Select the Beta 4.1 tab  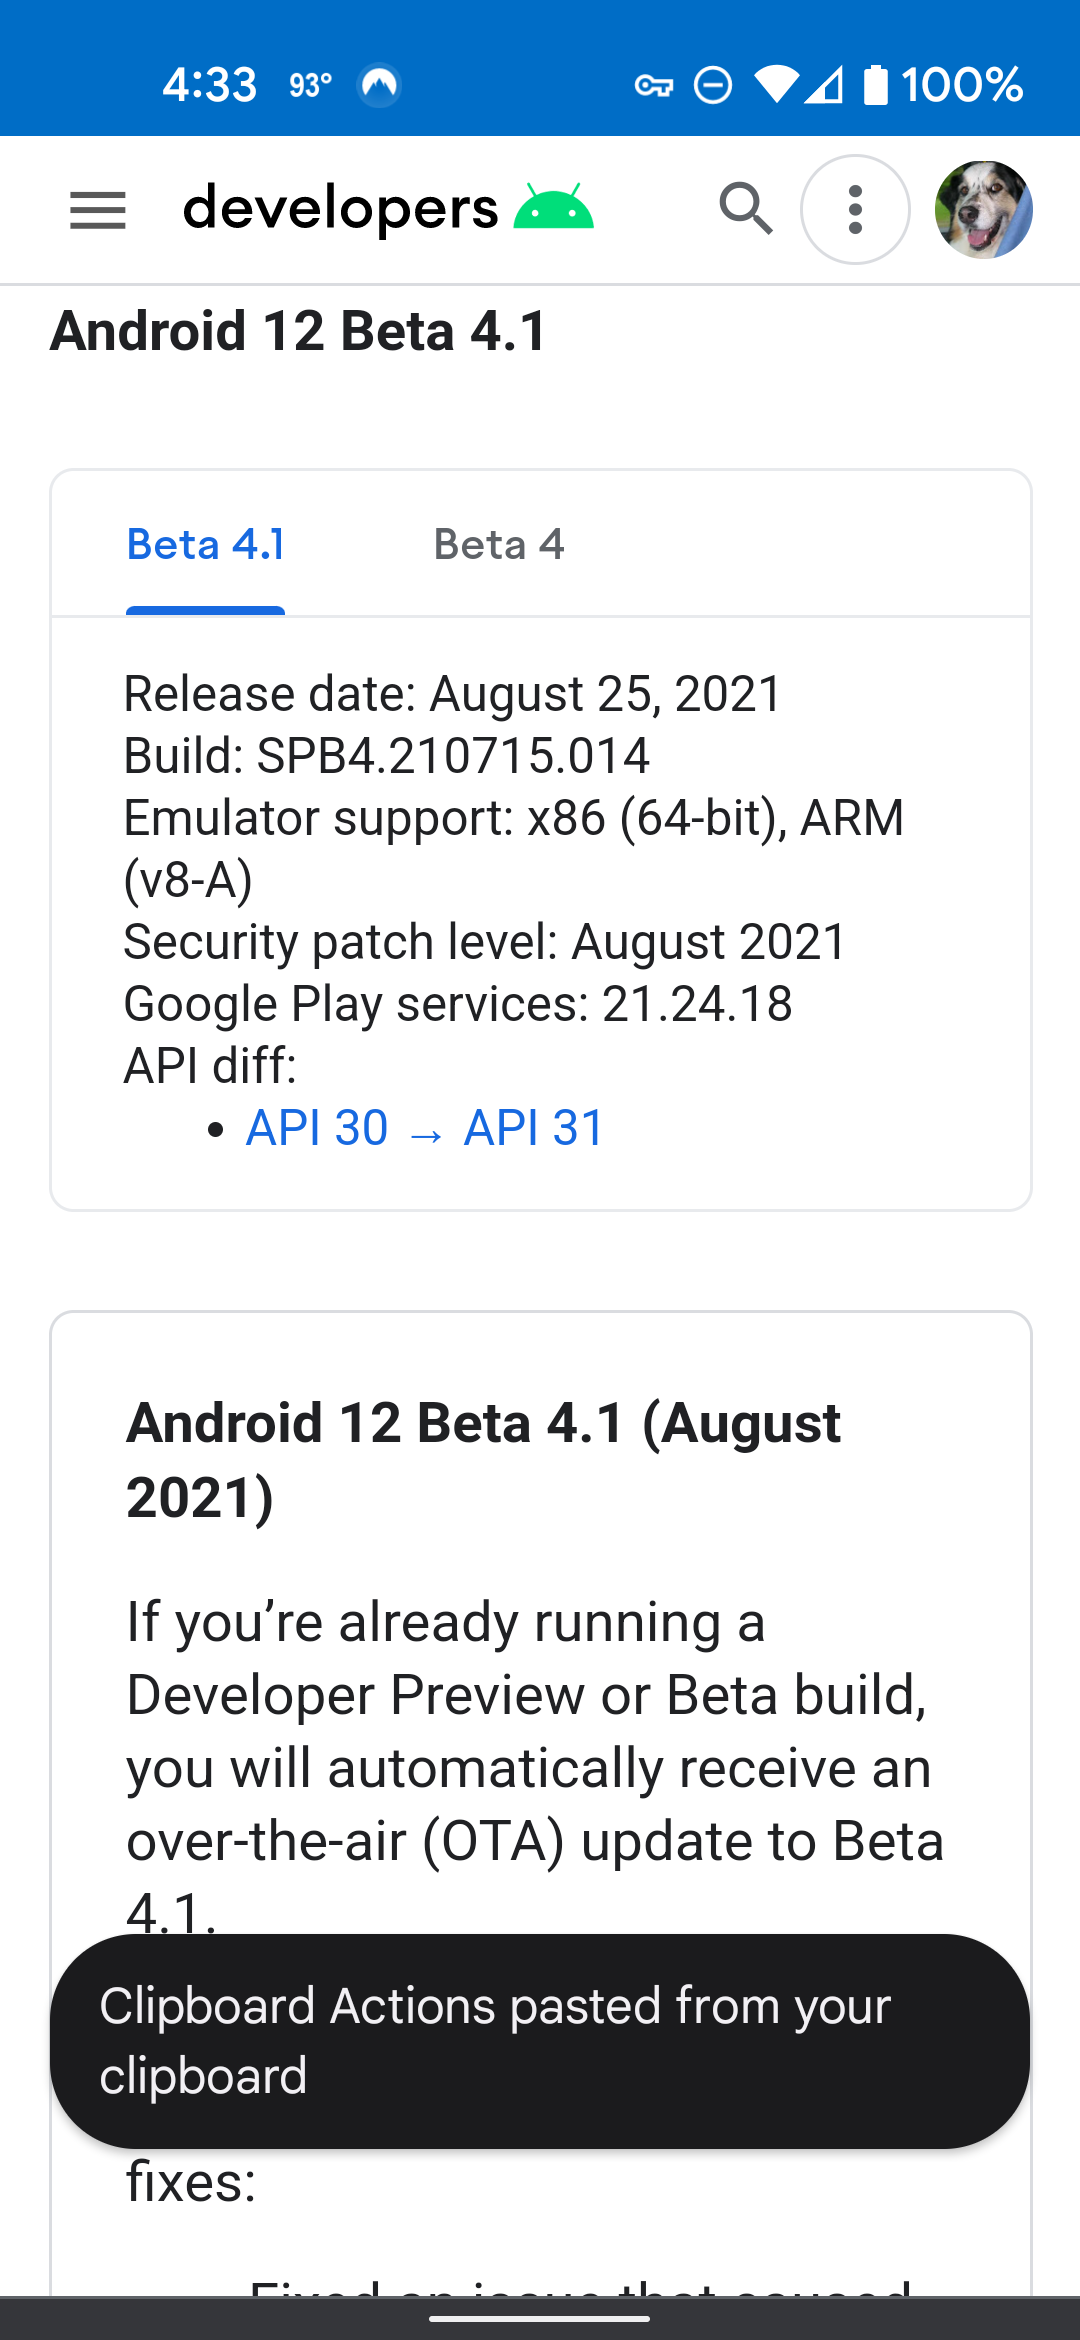[206, 545]
